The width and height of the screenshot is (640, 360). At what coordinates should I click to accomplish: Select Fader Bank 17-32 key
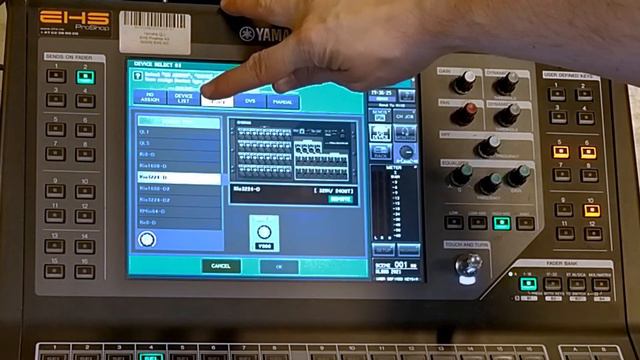pos(553,284)
